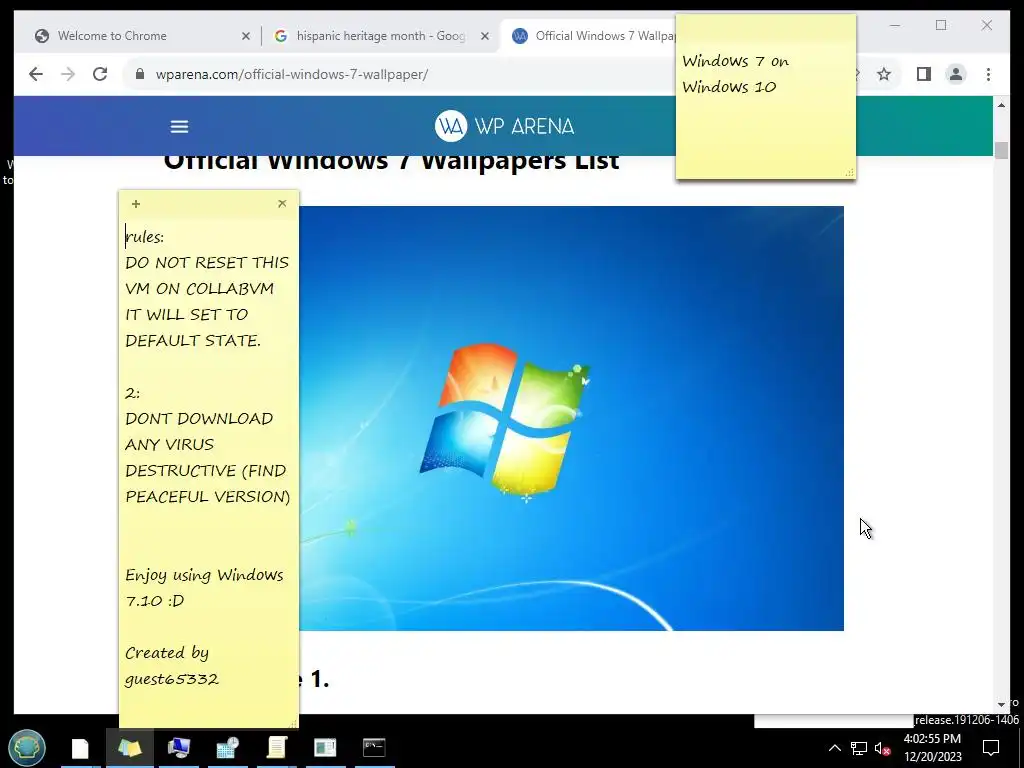Add a new sticky note with plus button
This screenshot has width=1024, height=768.
point(136,204)
